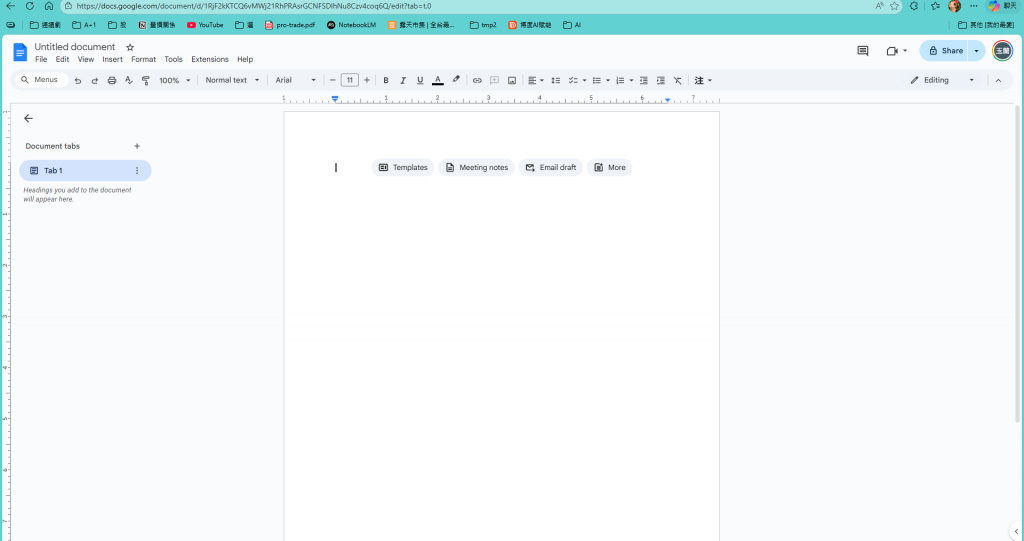Increase paragraph indent
Viewport: 1024px width, 541px height.
pyautogui.click(x=660, y=80)
